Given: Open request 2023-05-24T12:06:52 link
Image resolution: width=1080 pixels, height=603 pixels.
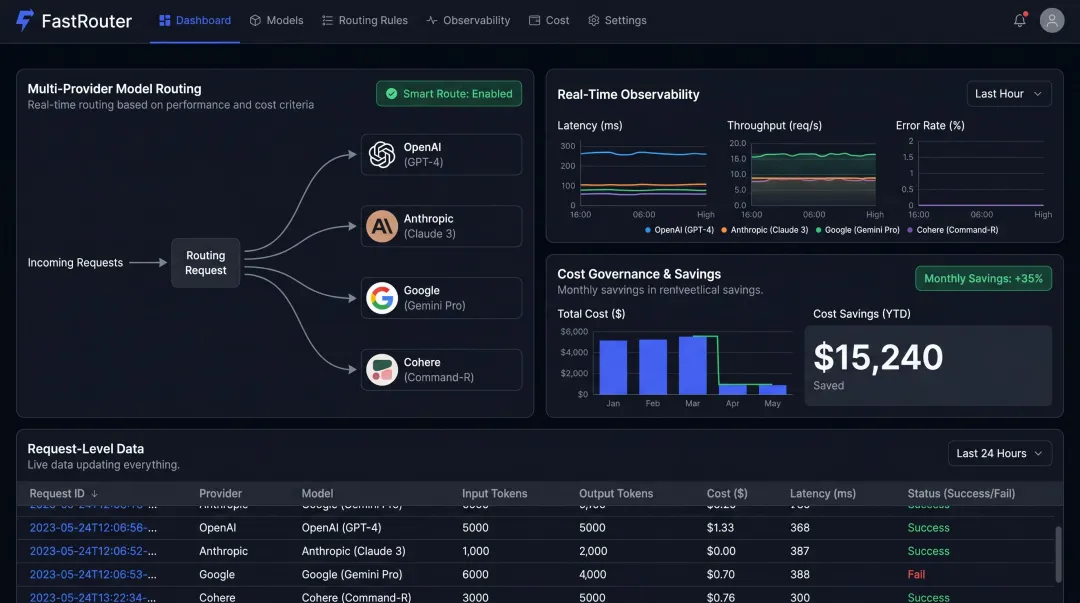Looking at the screenshot, I should (93, 551).
